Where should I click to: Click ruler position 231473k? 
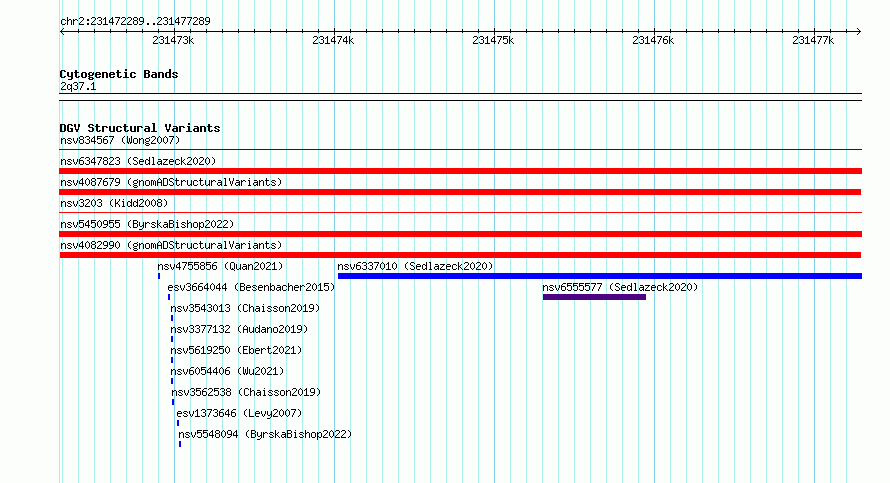[x=173, y=40]
